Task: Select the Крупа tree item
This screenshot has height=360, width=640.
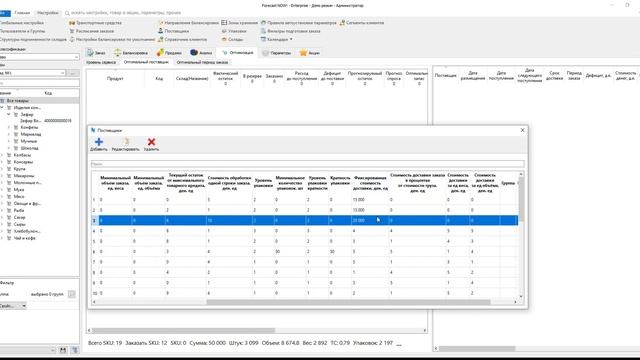Action: click(x=19, y=169)
